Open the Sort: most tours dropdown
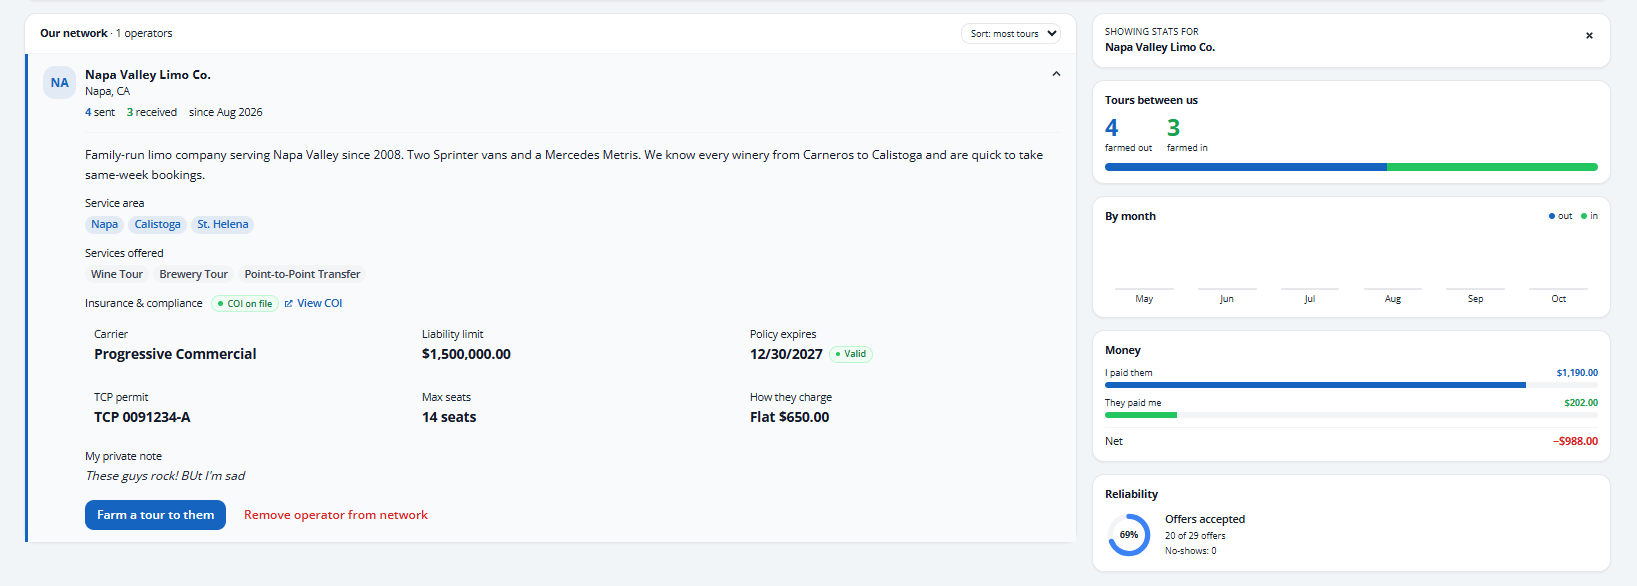Image resolution: width=1637 pixels, height=586 pixels. 1011,34
